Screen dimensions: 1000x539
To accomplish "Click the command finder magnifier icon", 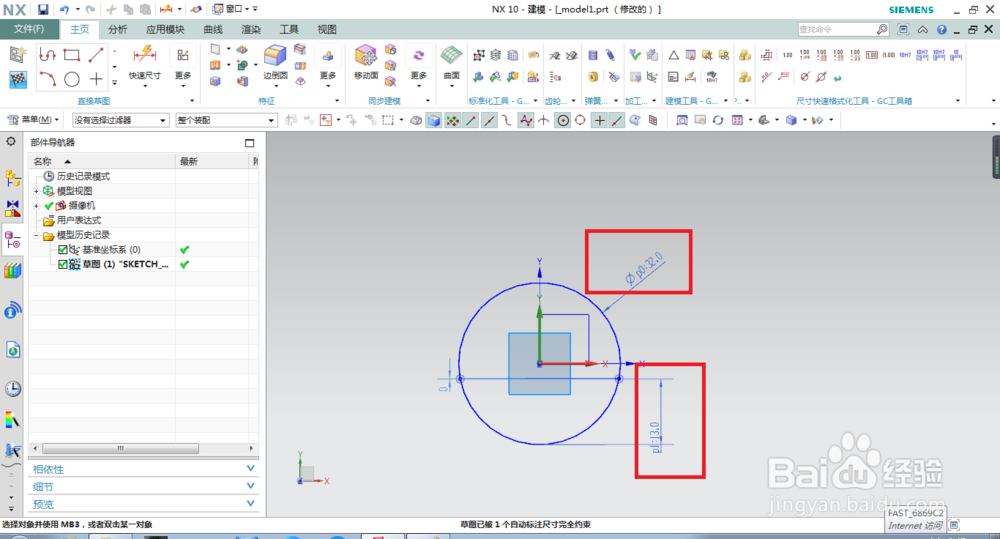I will coord(882,29).
